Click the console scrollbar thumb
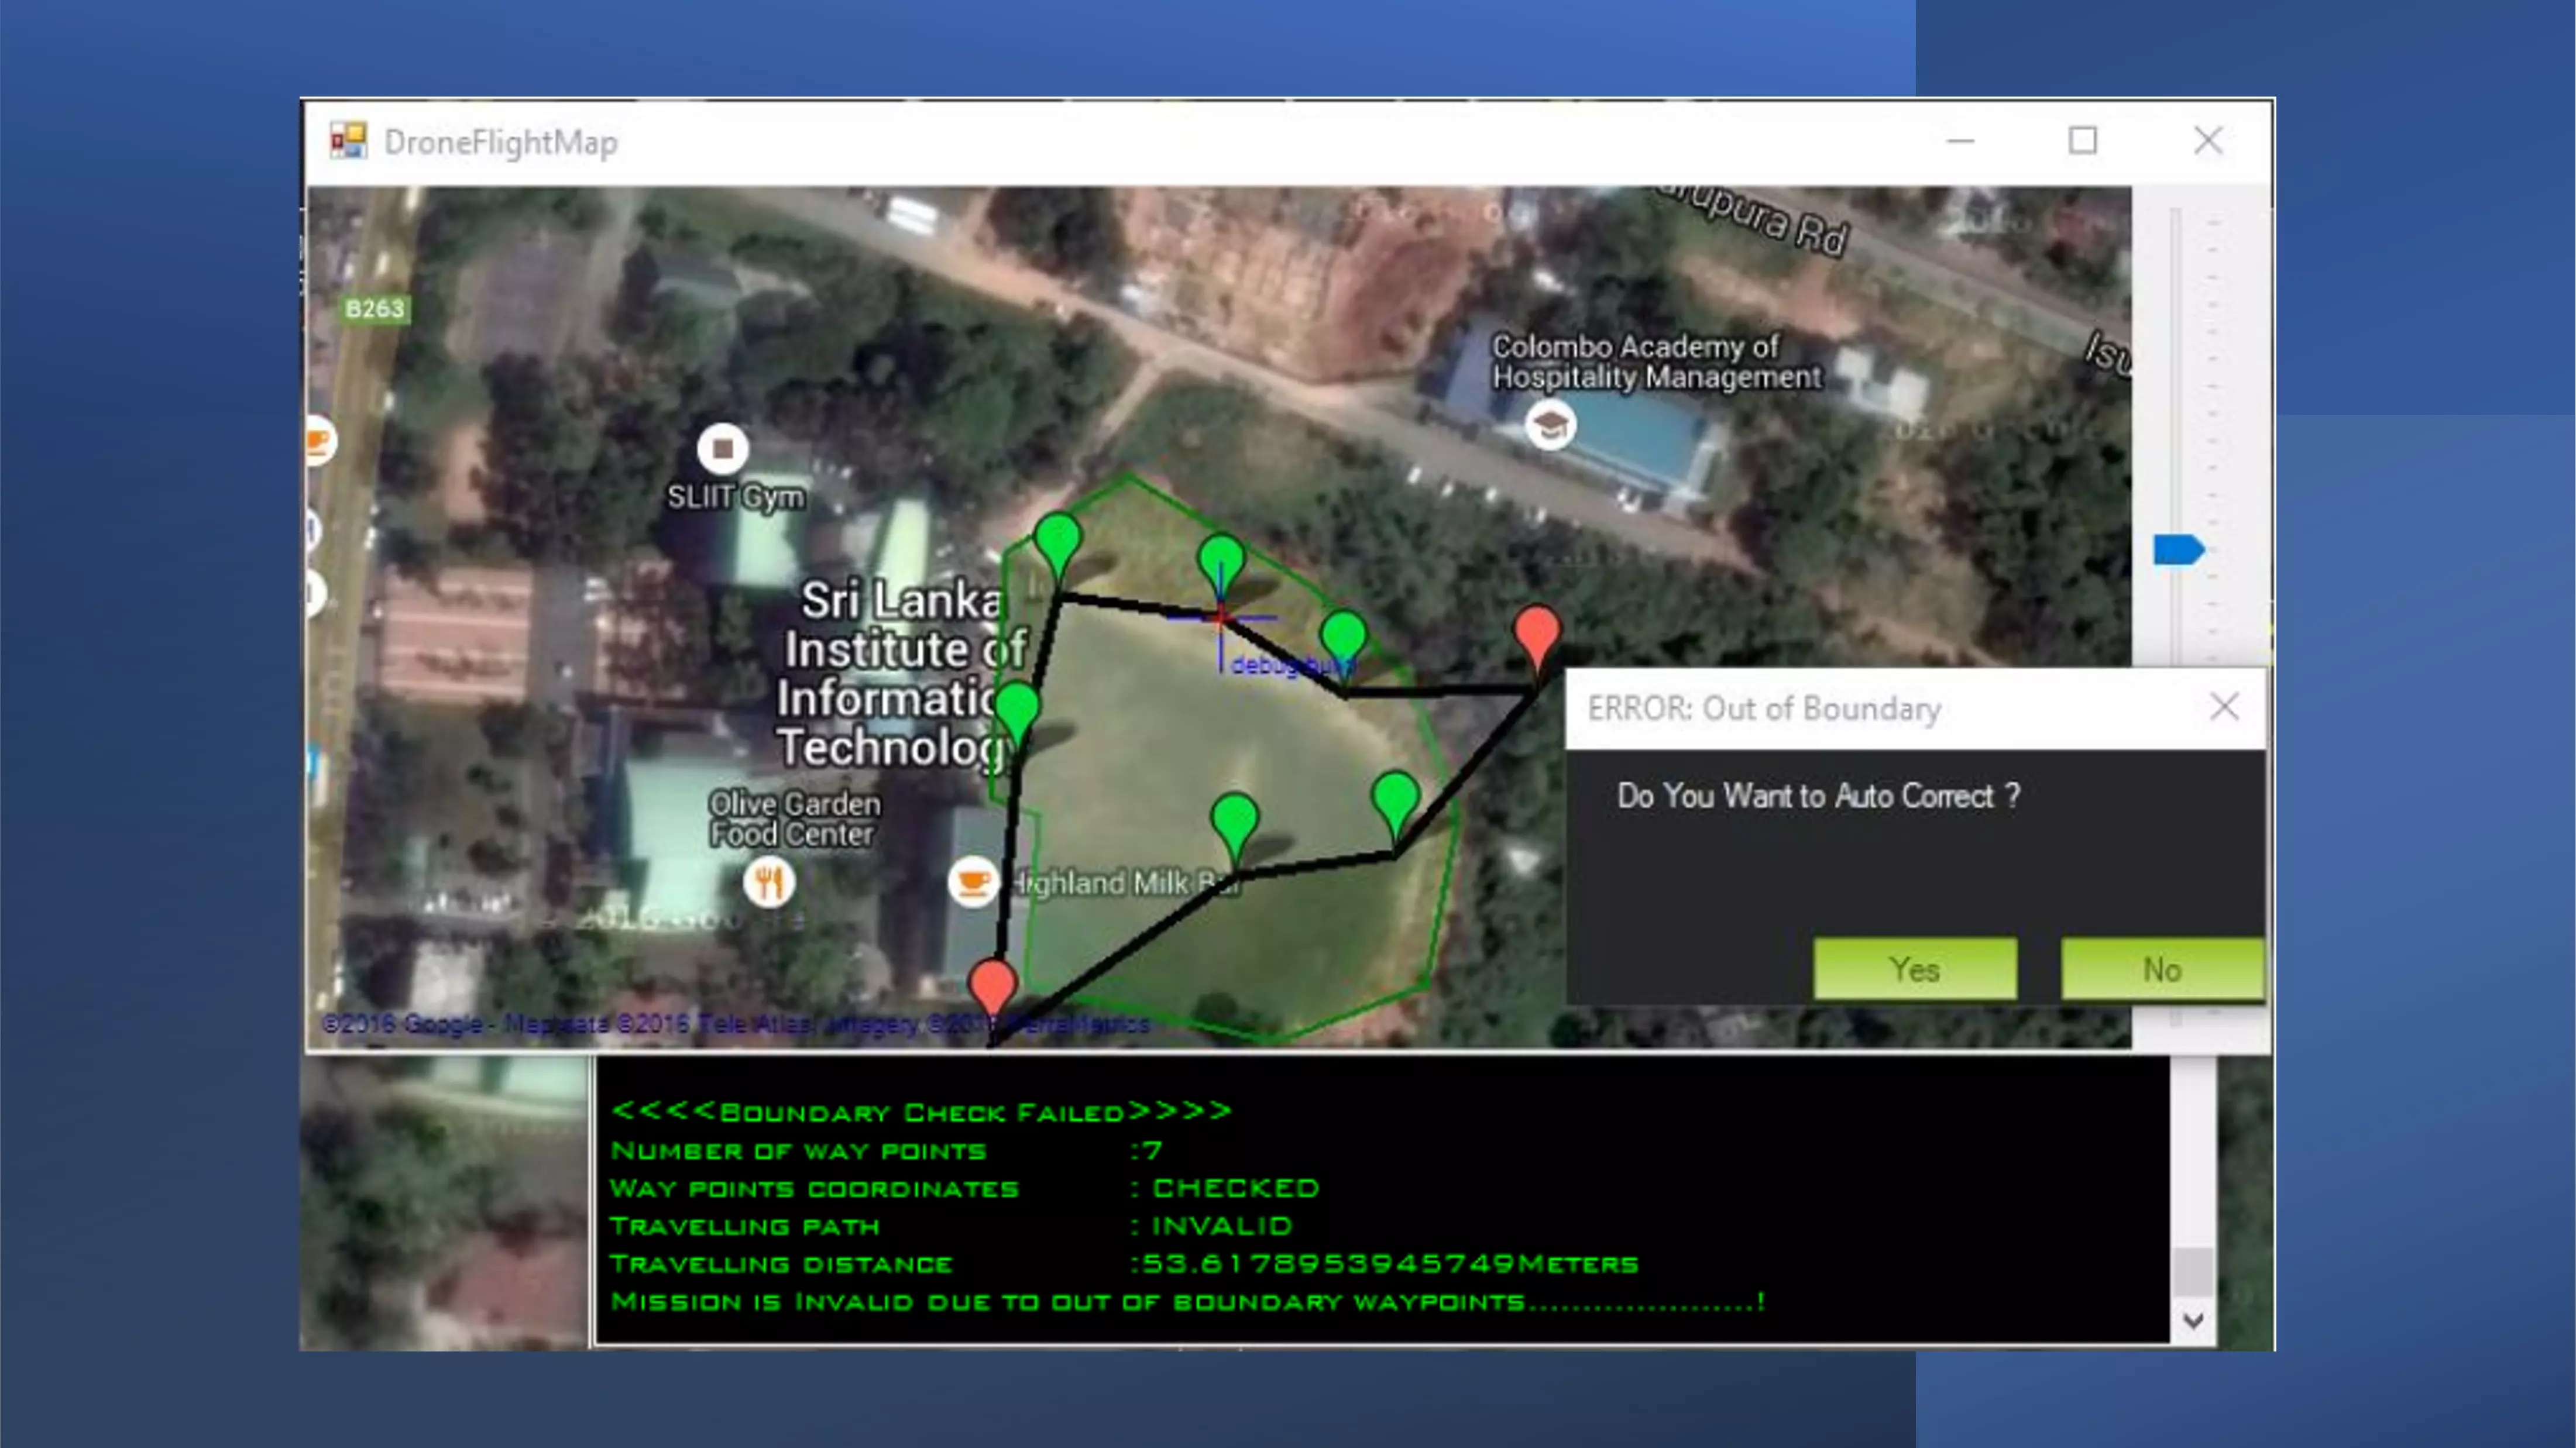 (x=2193, y=1271)
